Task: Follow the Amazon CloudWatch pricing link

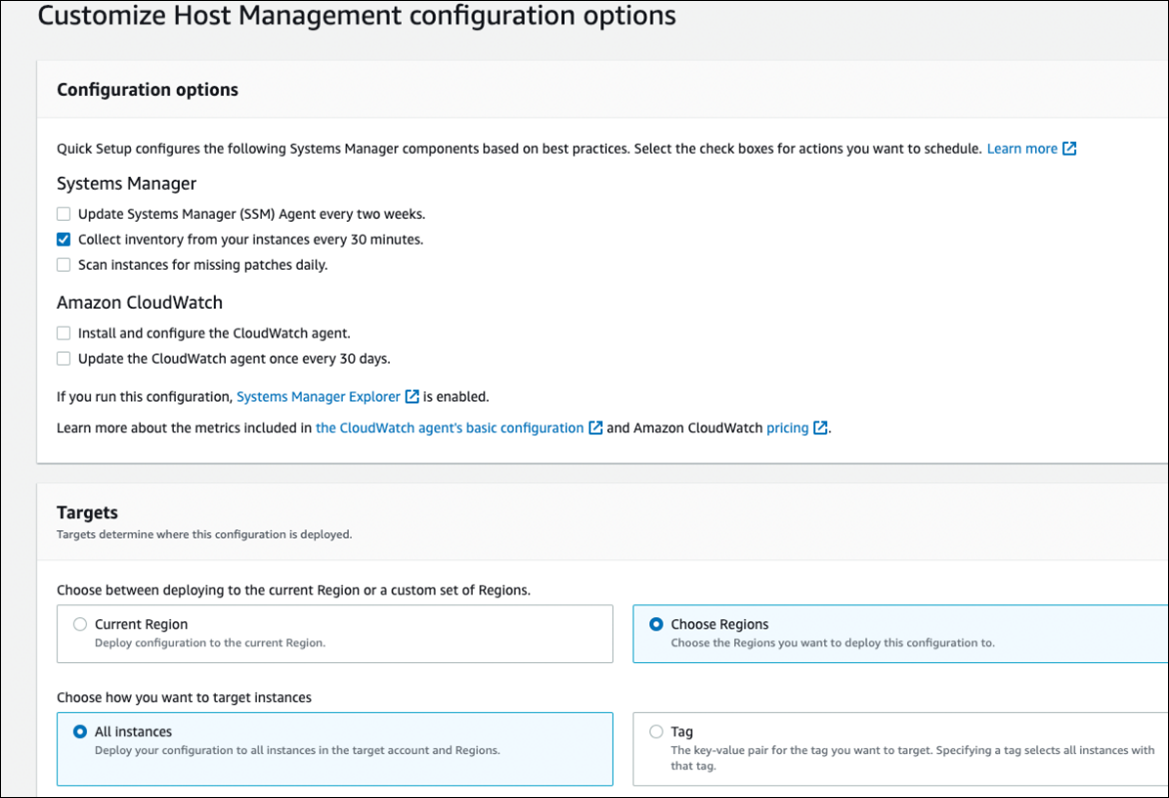Action: [x=787, y=428]
